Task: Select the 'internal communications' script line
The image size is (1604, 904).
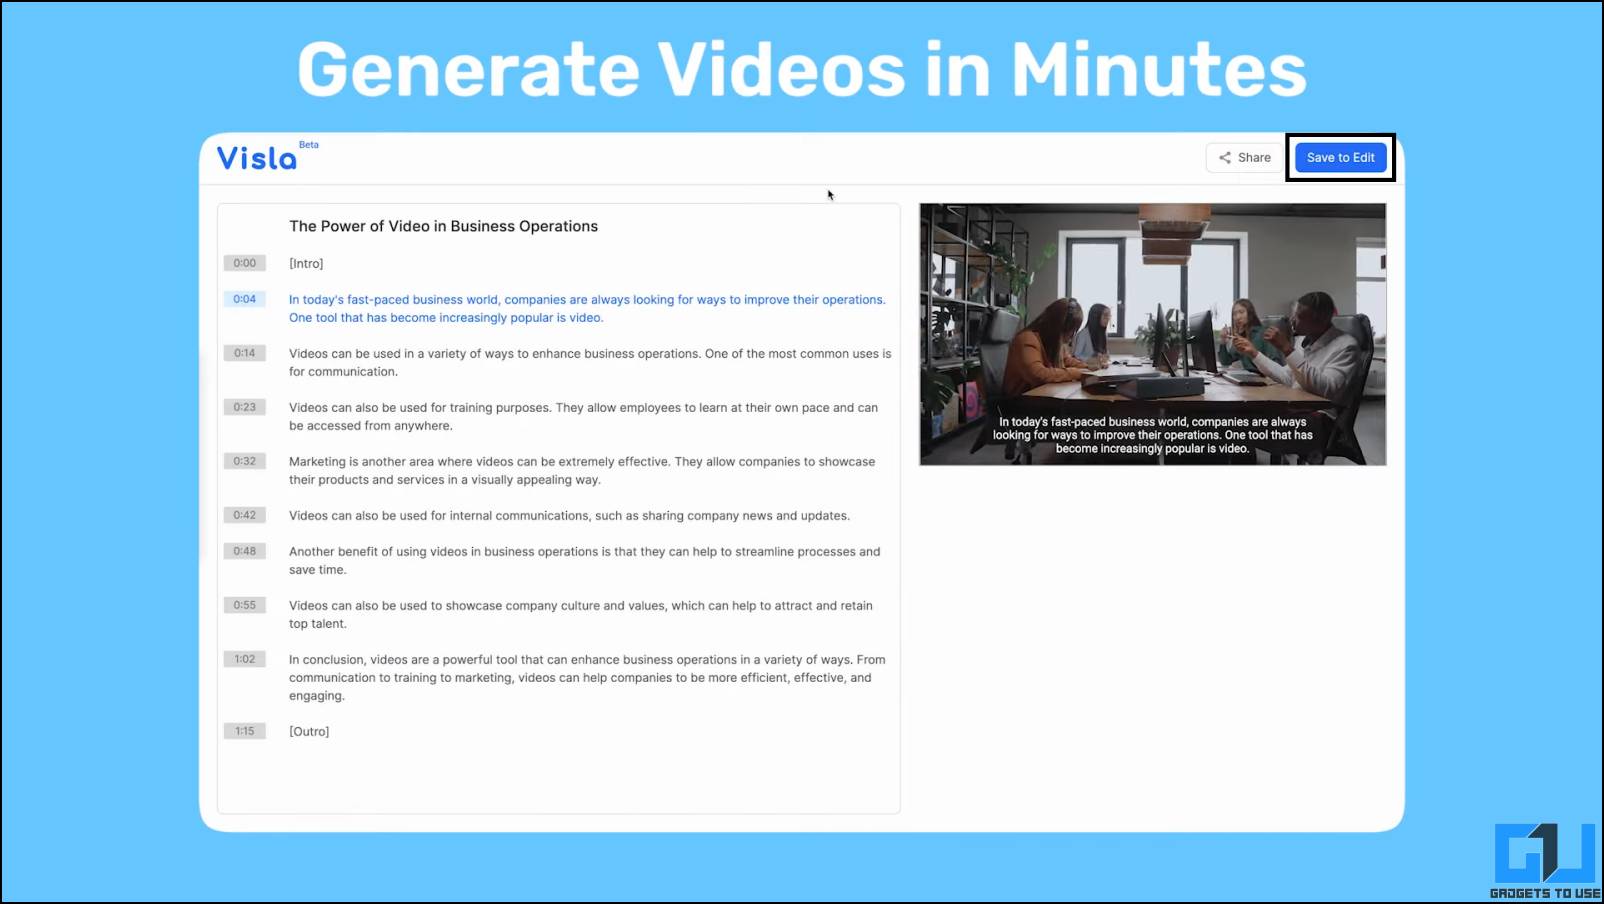Action: click(569, 516)
